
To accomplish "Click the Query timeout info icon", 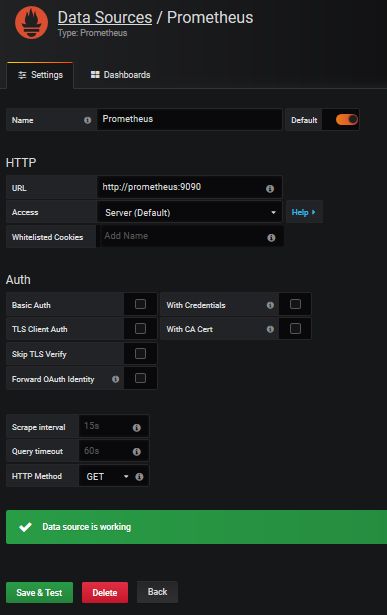I will [136, 452].
